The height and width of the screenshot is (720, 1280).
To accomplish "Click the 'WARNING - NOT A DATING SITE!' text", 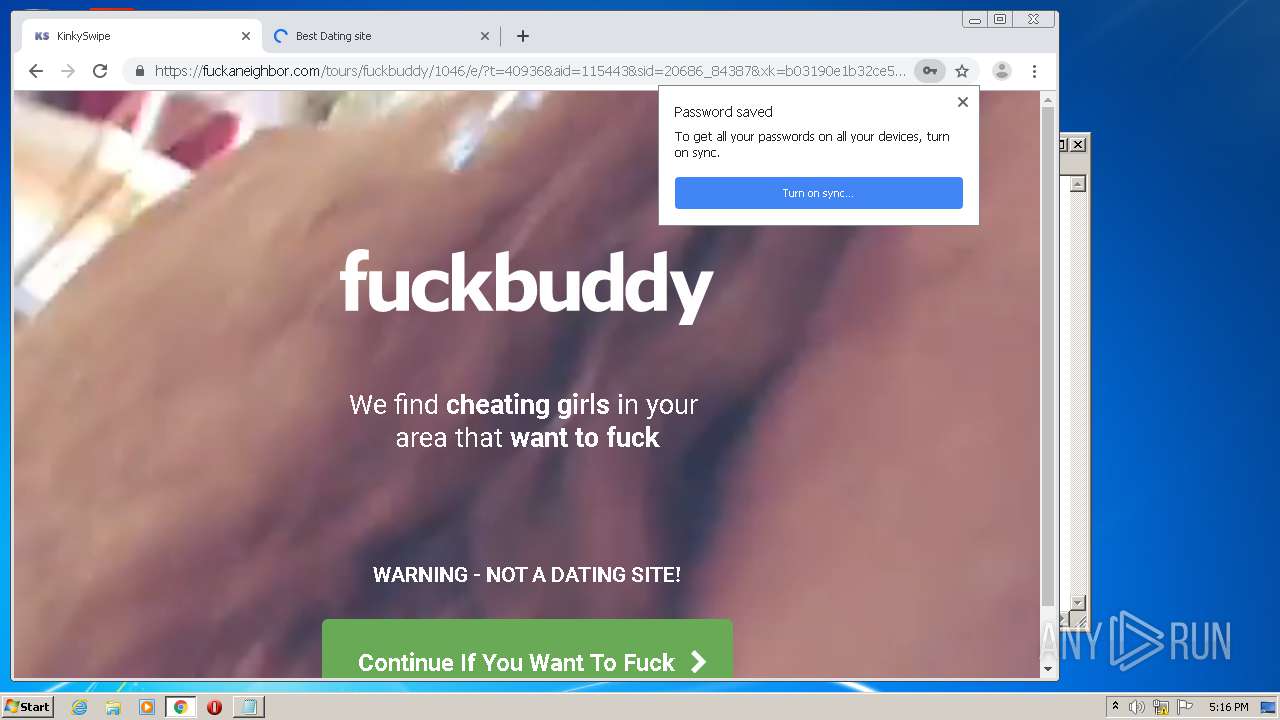I will (527, 575).
